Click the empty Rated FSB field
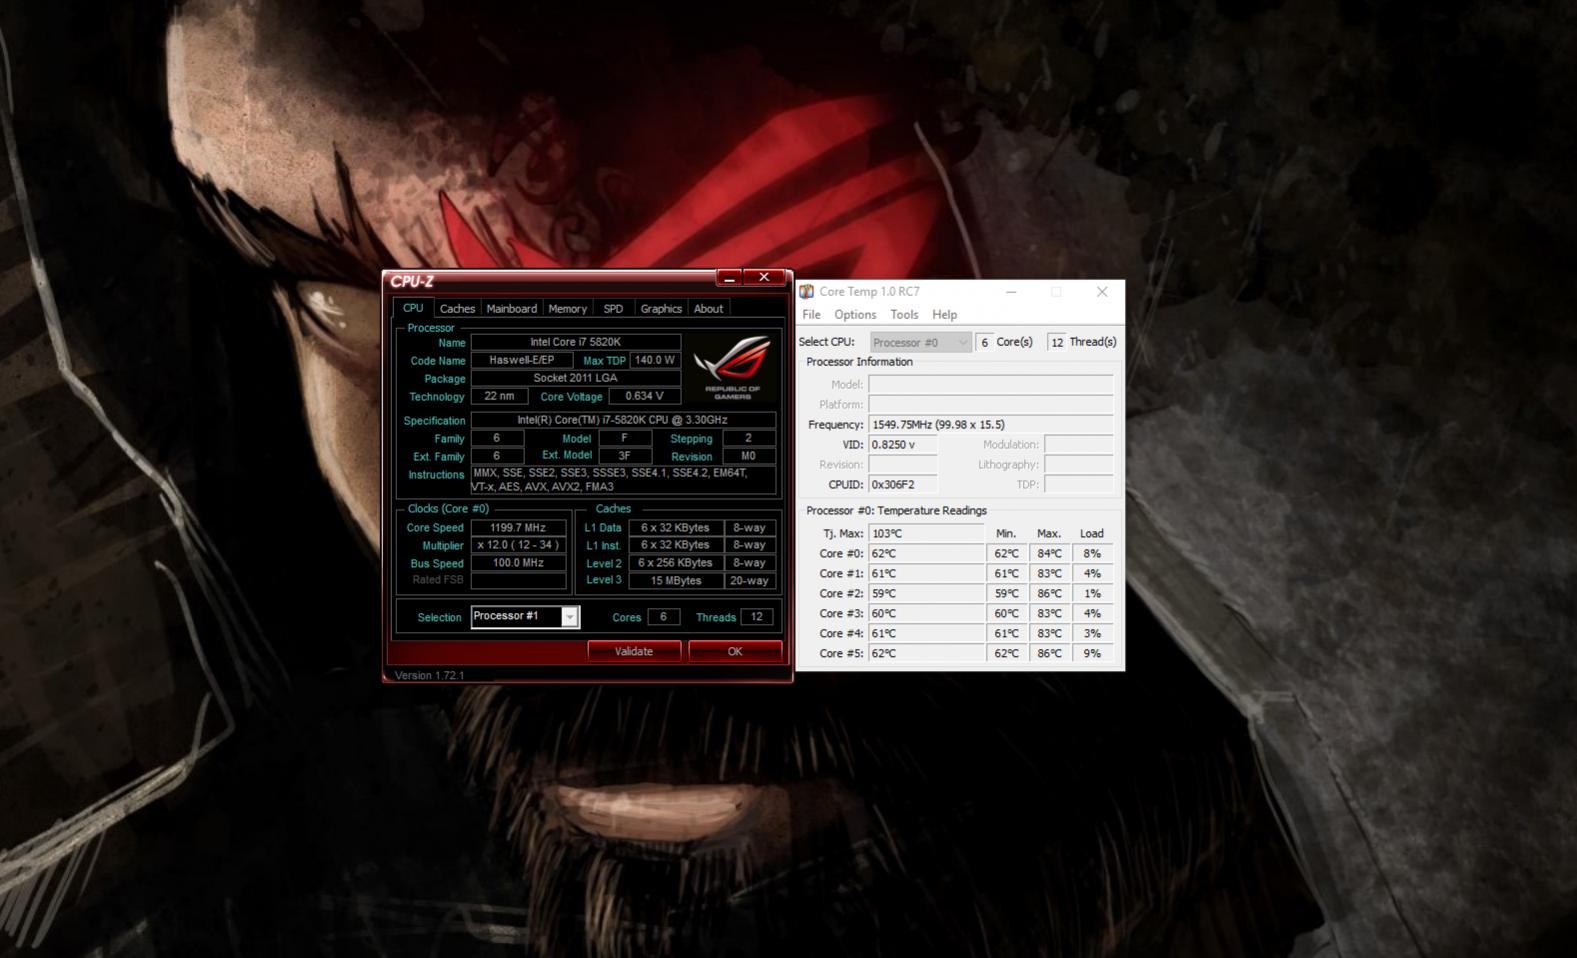This screenshot has width=1577, height=958. (518, 580)
